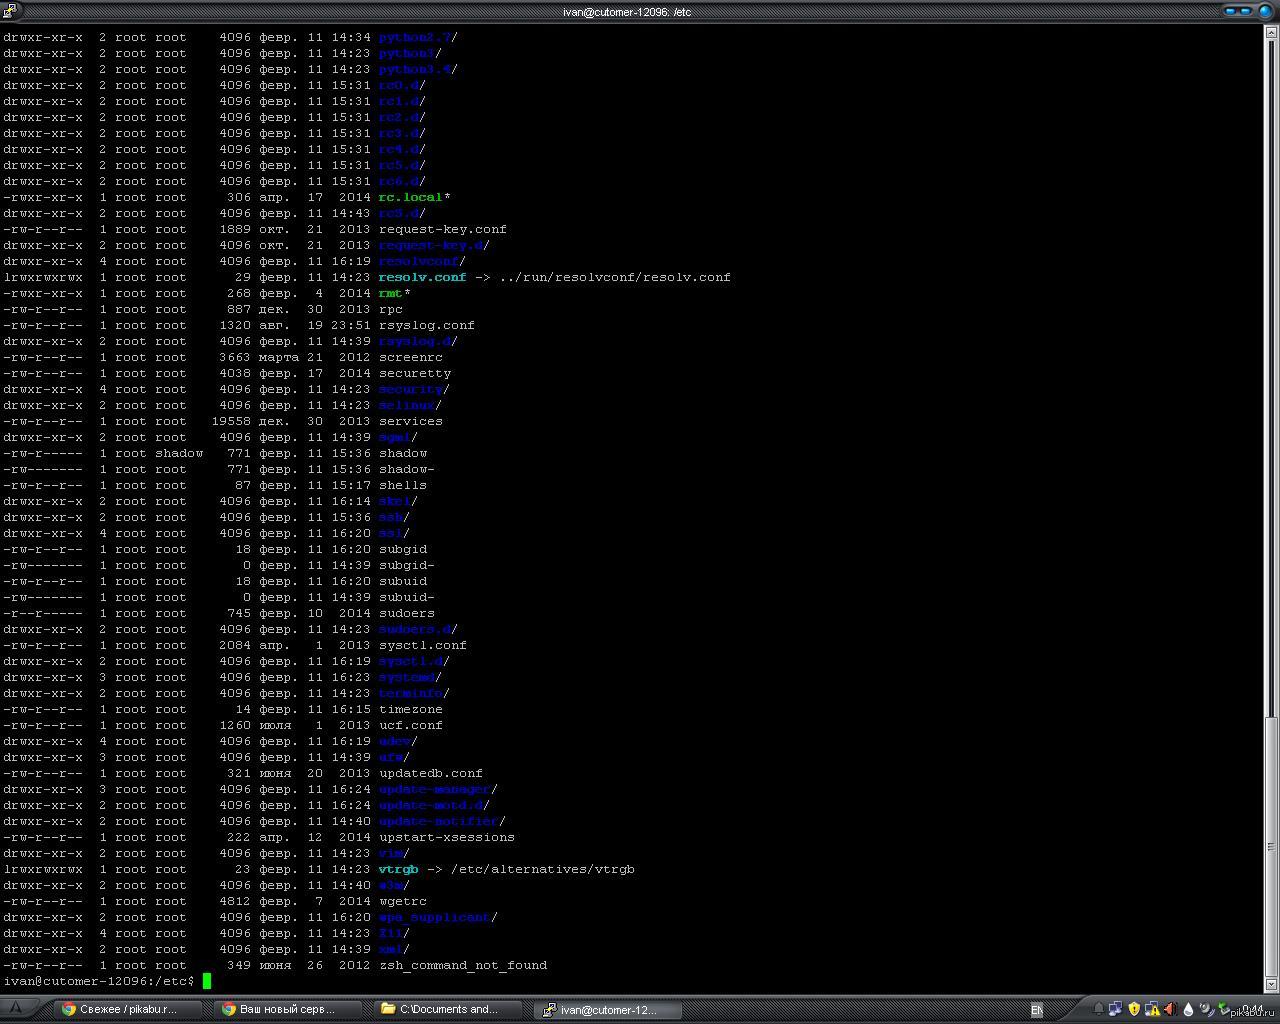1280x1024 pixels.
Task: Click the 'shells' file name
Action: (x=402, y=485)
